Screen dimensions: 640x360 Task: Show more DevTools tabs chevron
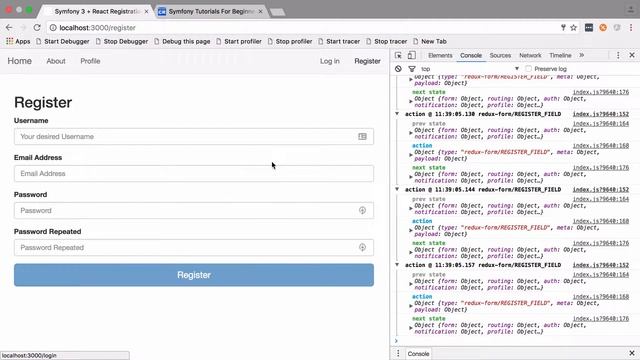click(582, 55)
